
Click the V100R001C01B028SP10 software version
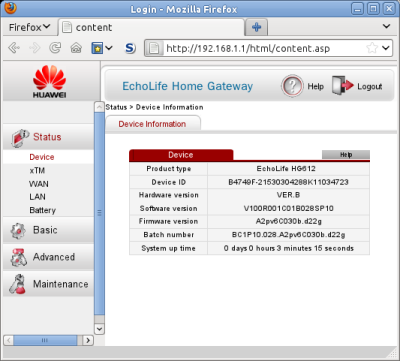tap(288, 208)
